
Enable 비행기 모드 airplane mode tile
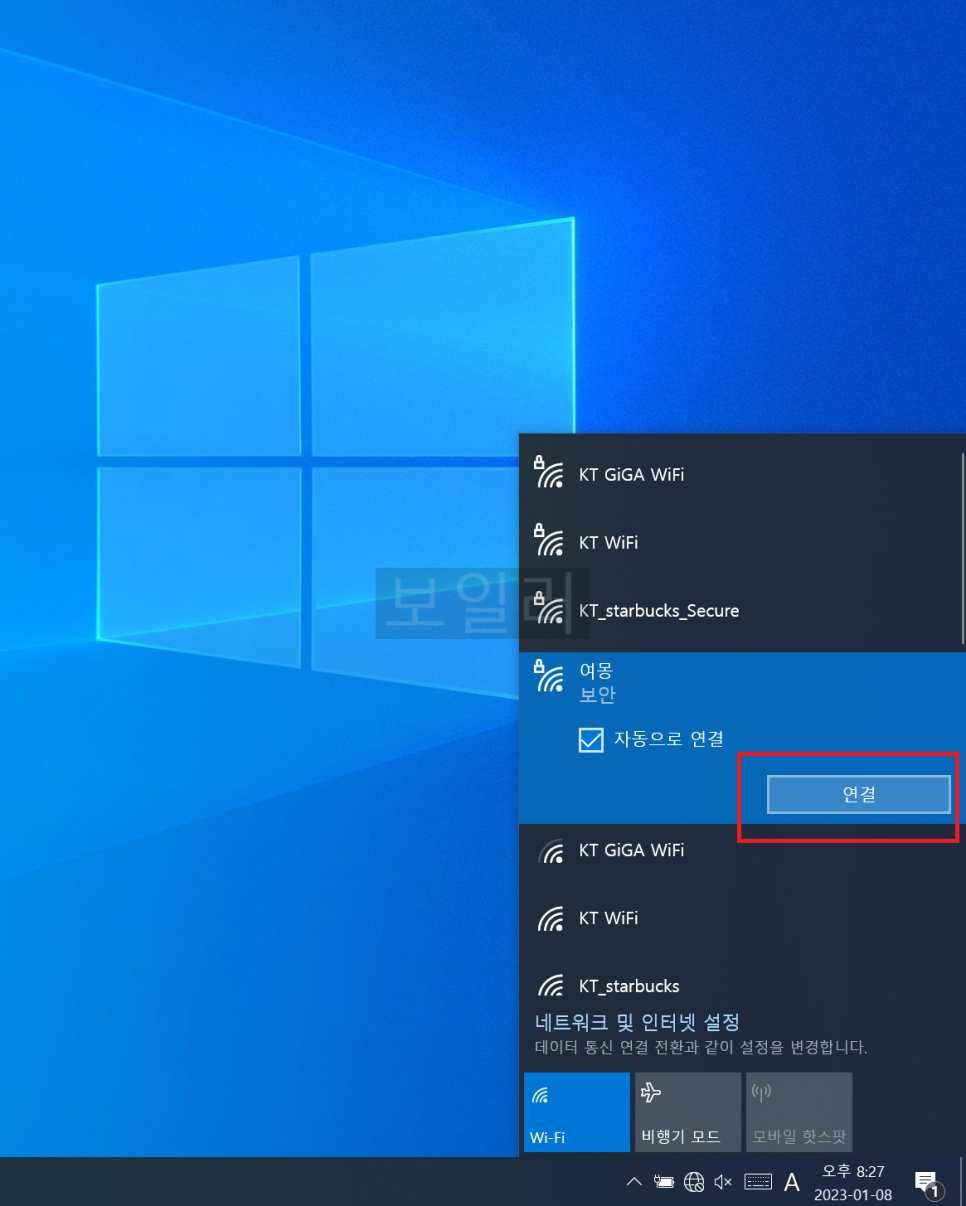coord(687,1111)
